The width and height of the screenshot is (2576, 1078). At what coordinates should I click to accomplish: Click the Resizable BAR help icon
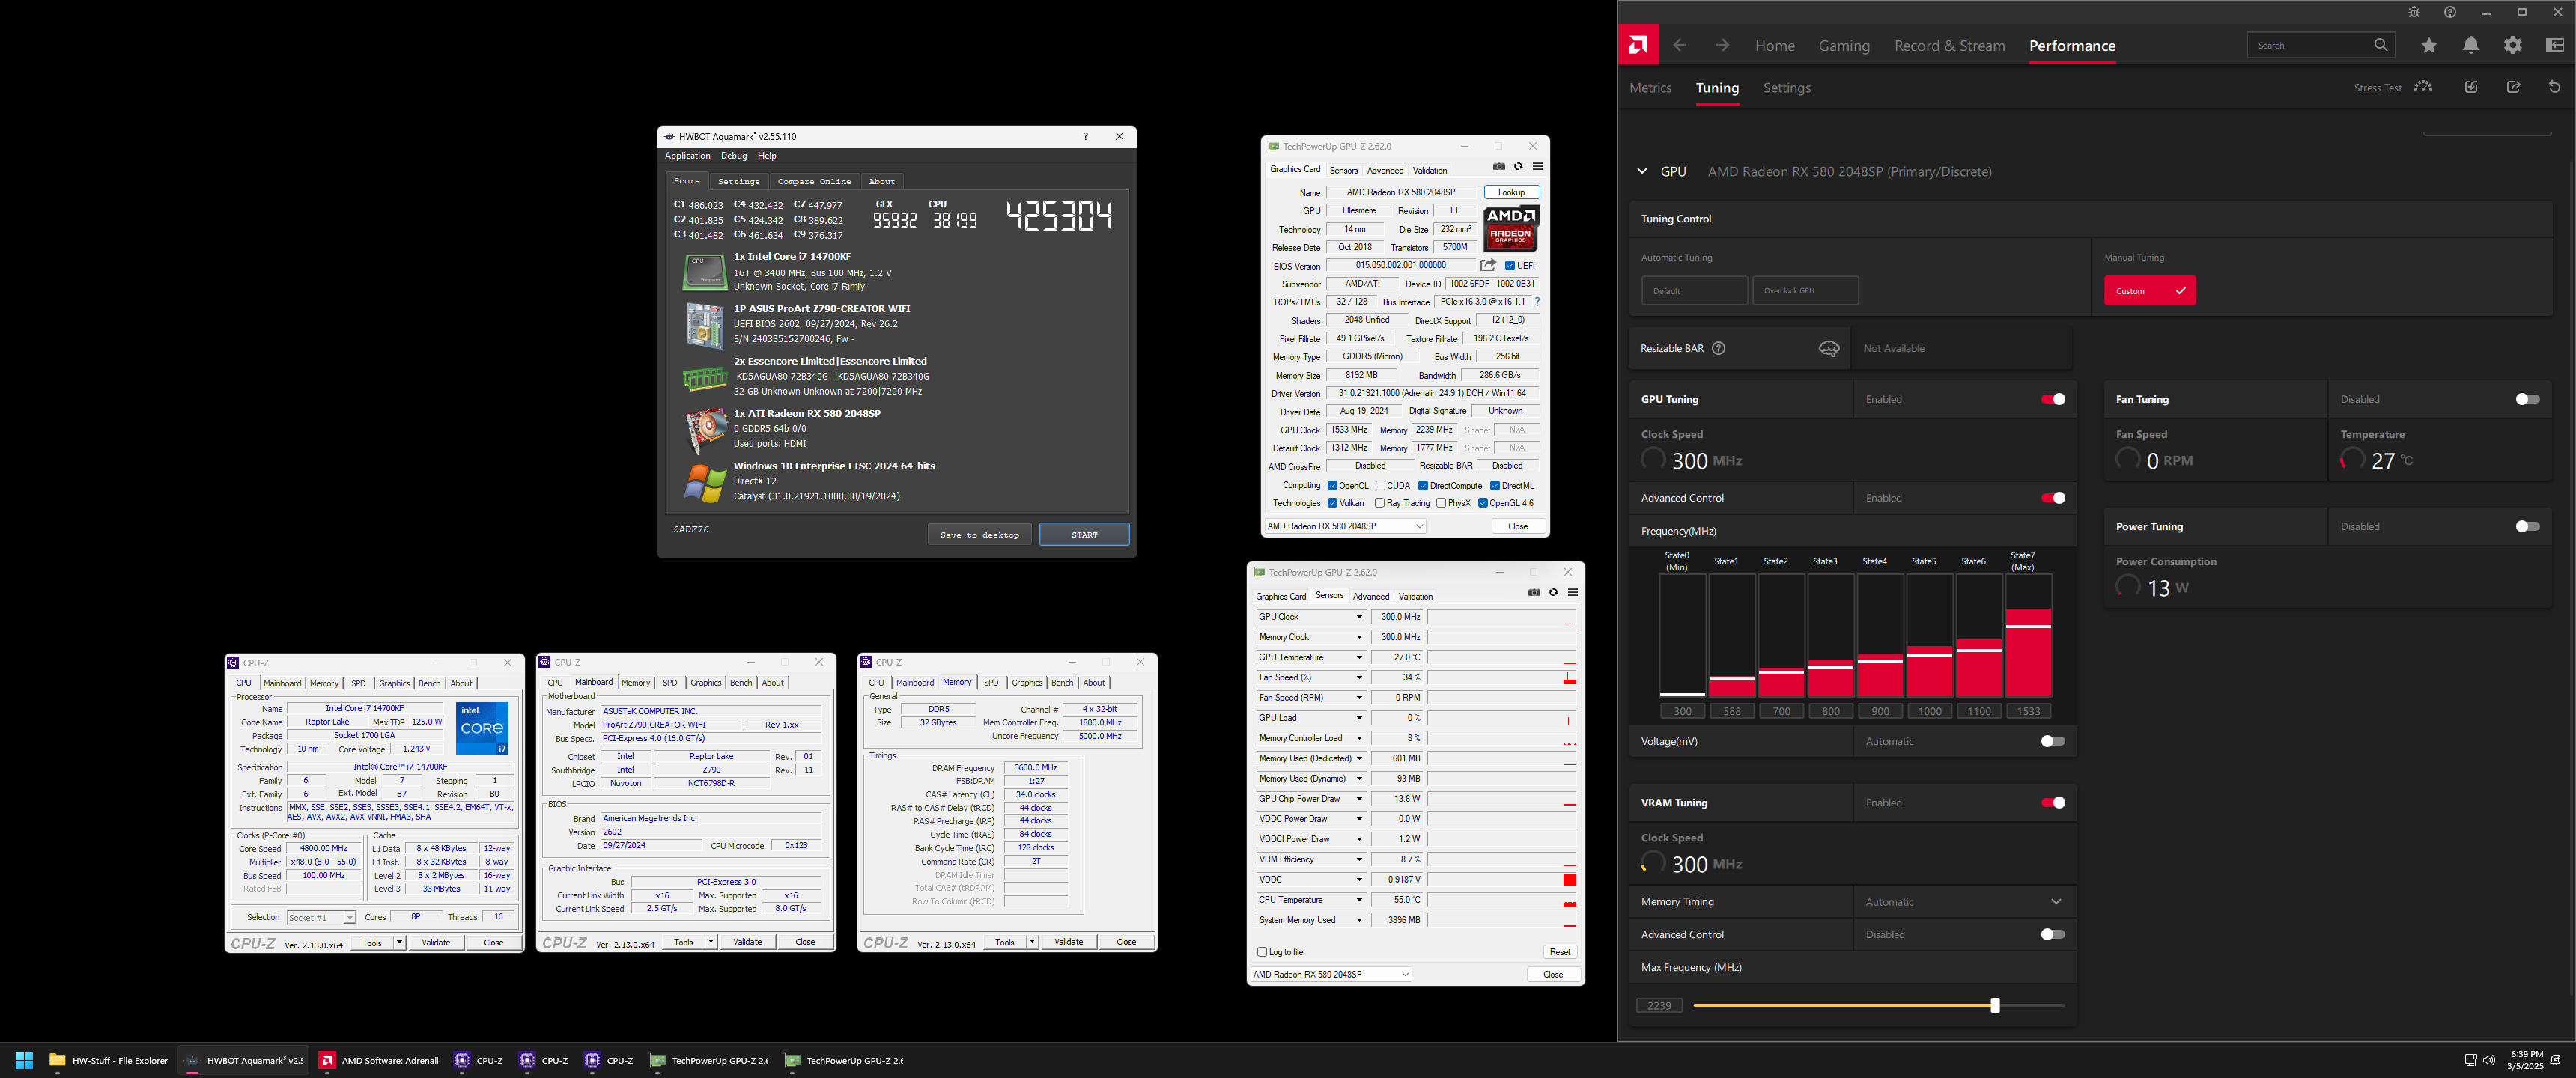(x=1719, y=348)
